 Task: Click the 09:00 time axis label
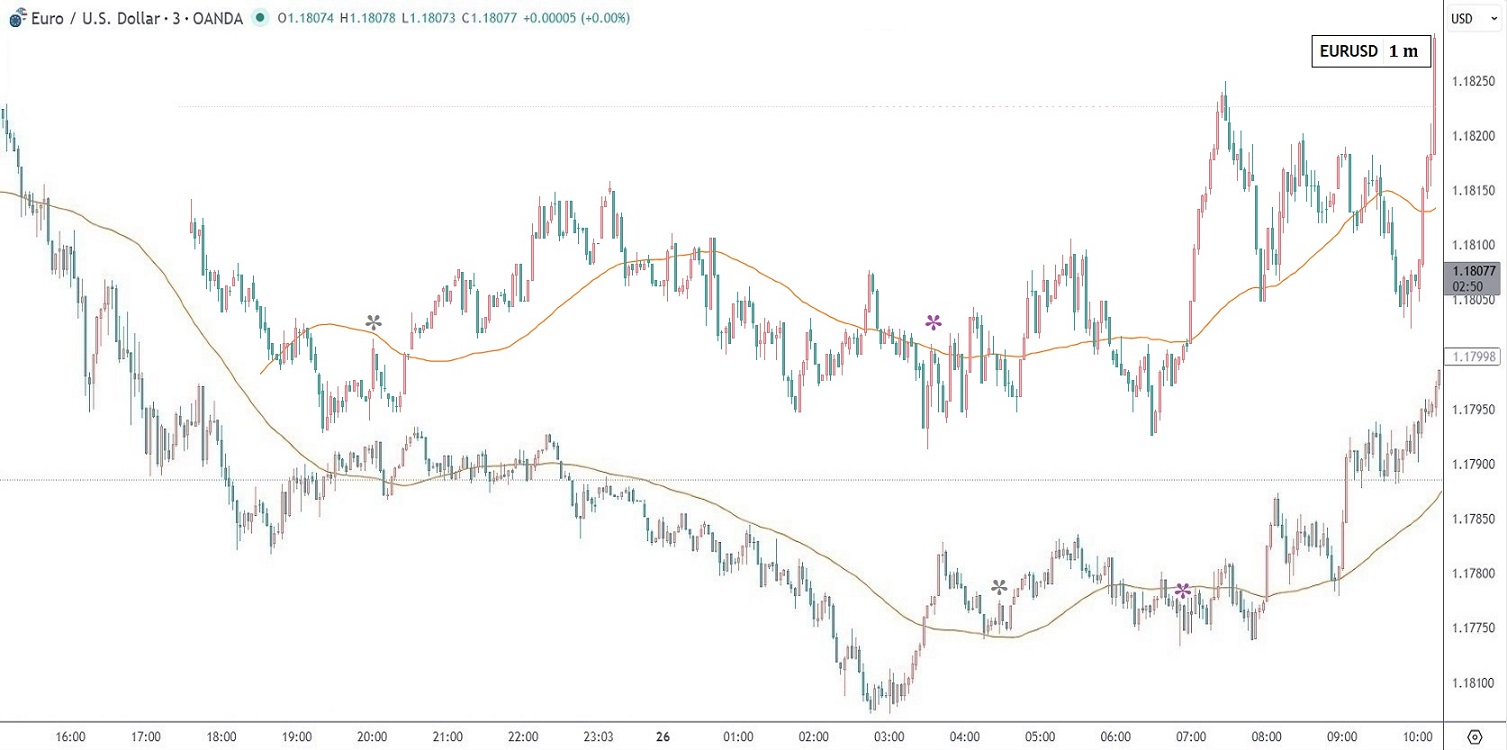coord(1342,737)
